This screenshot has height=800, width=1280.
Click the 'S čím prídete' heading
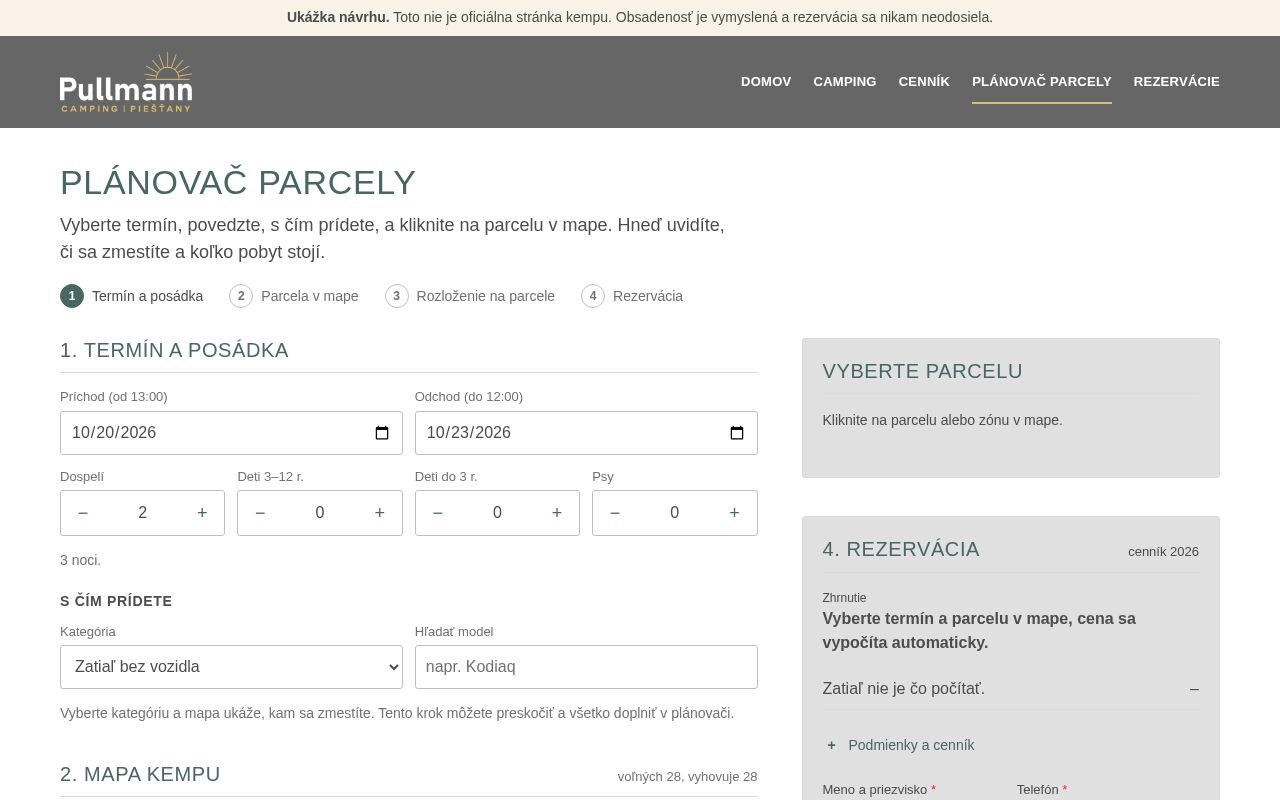click(x=116, y=601)
